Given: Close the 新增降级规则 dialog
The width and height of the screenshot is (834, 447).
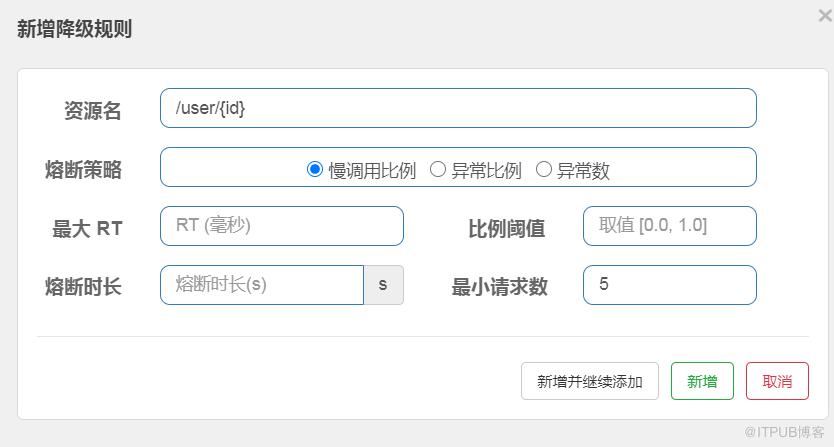Looking at the screenshot, I should pyautogui.click(x=825, y=16).
